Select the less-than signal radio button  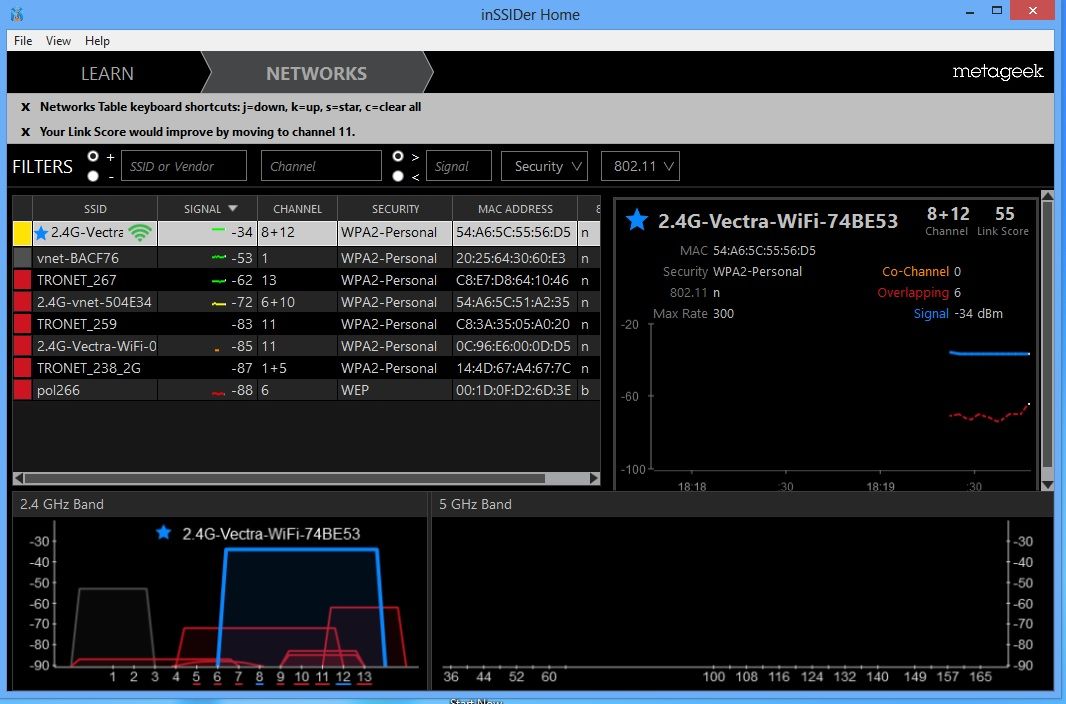point(398,176)
